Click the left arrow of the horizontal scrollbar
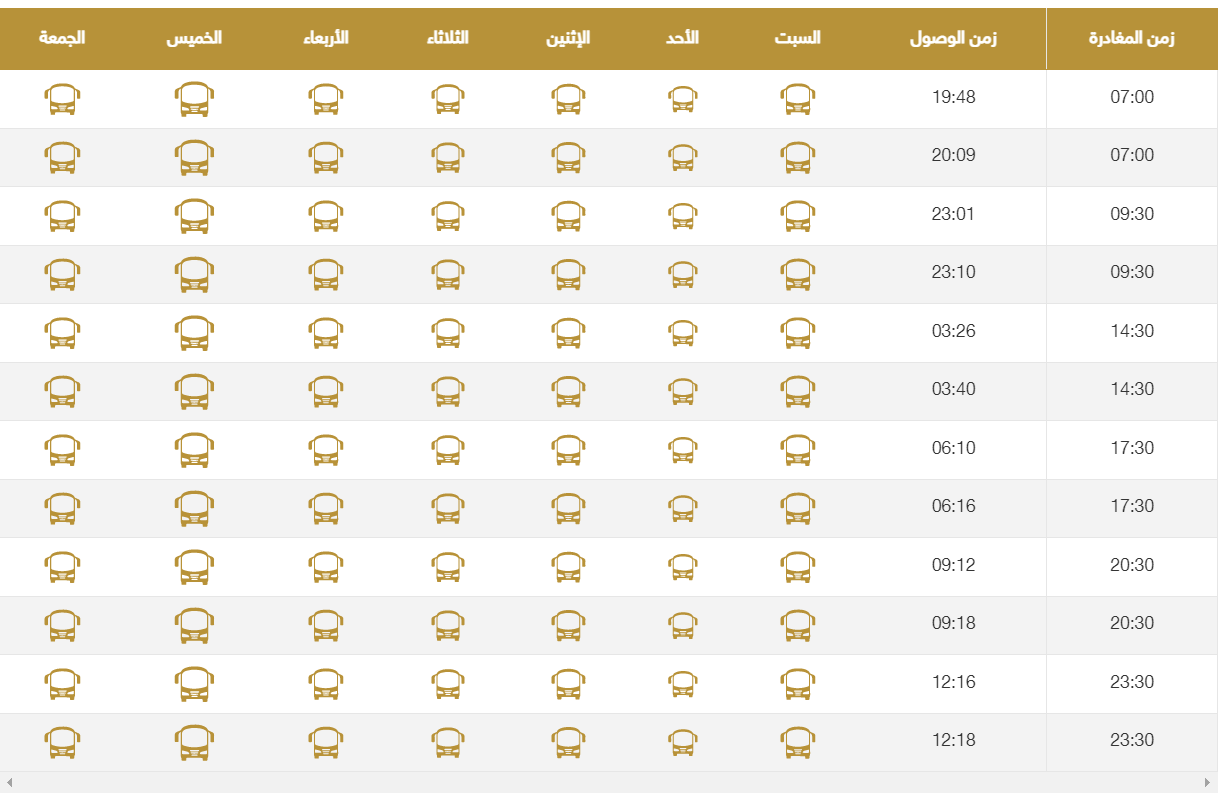The image size is (1222, 802). click(x=10, y=782)
